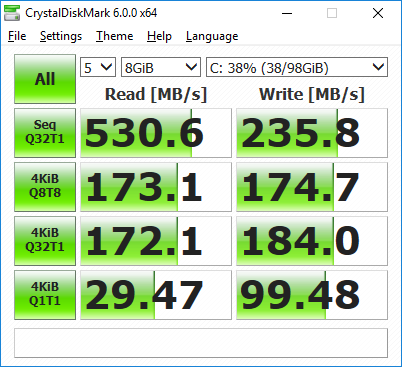
Task: Click the Seq read result 530.6
Action: tap(156, 133)
